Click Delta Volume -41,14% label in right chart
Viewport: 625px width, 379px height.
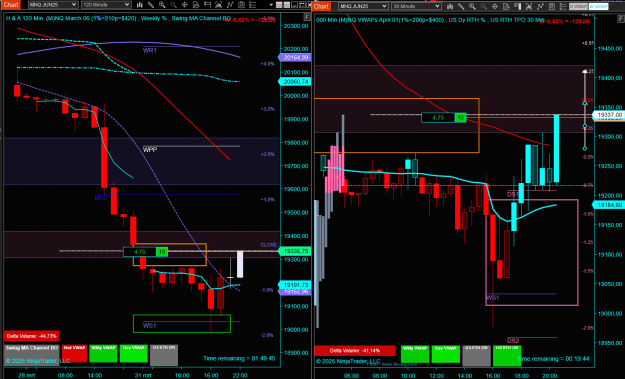(x=355, y=351)
